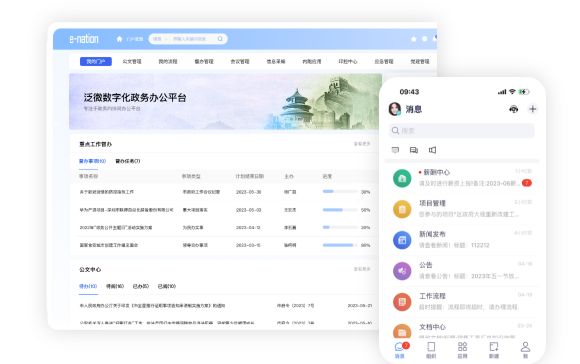Open the 新闻发布 message icon
580x364 pixels.
click(402, 240)
